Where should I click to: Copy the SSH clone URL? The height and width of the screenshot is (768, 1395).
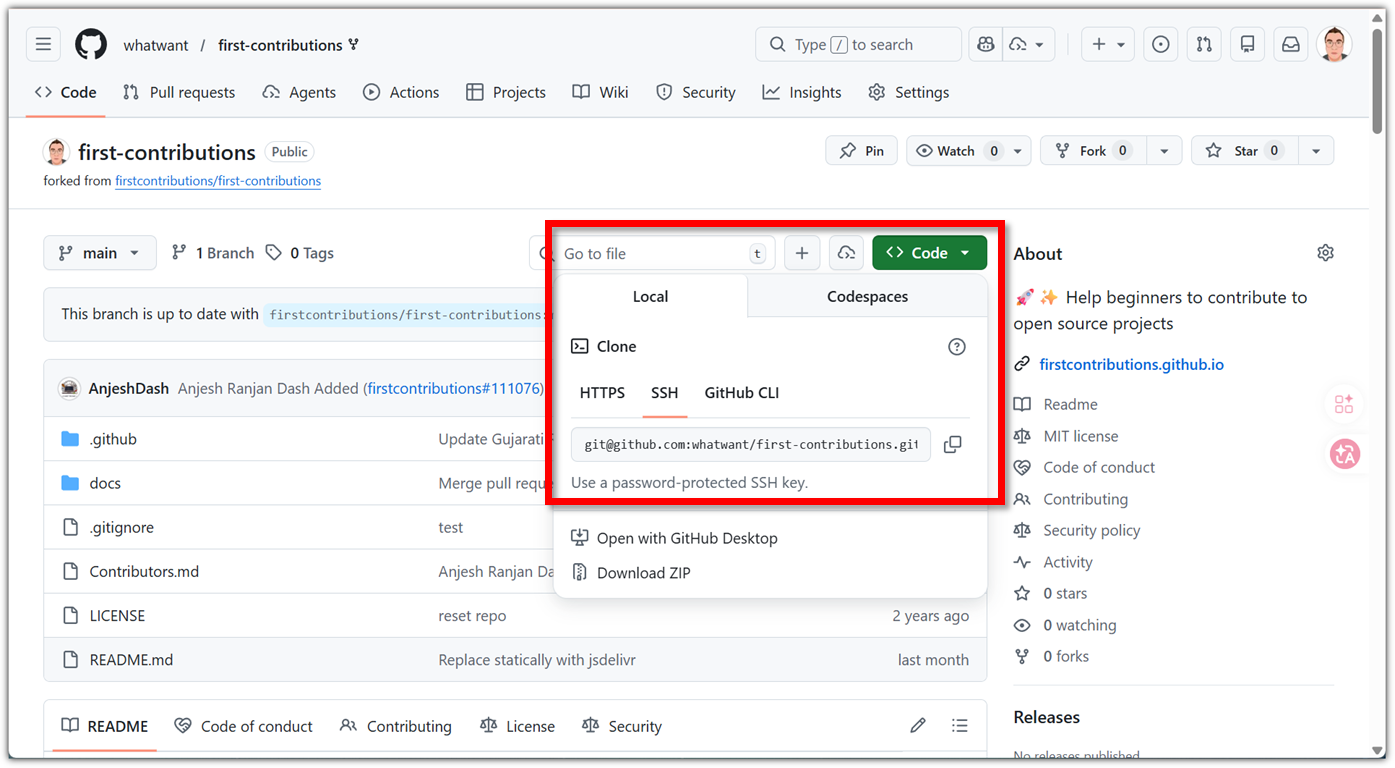coord(953,444)
